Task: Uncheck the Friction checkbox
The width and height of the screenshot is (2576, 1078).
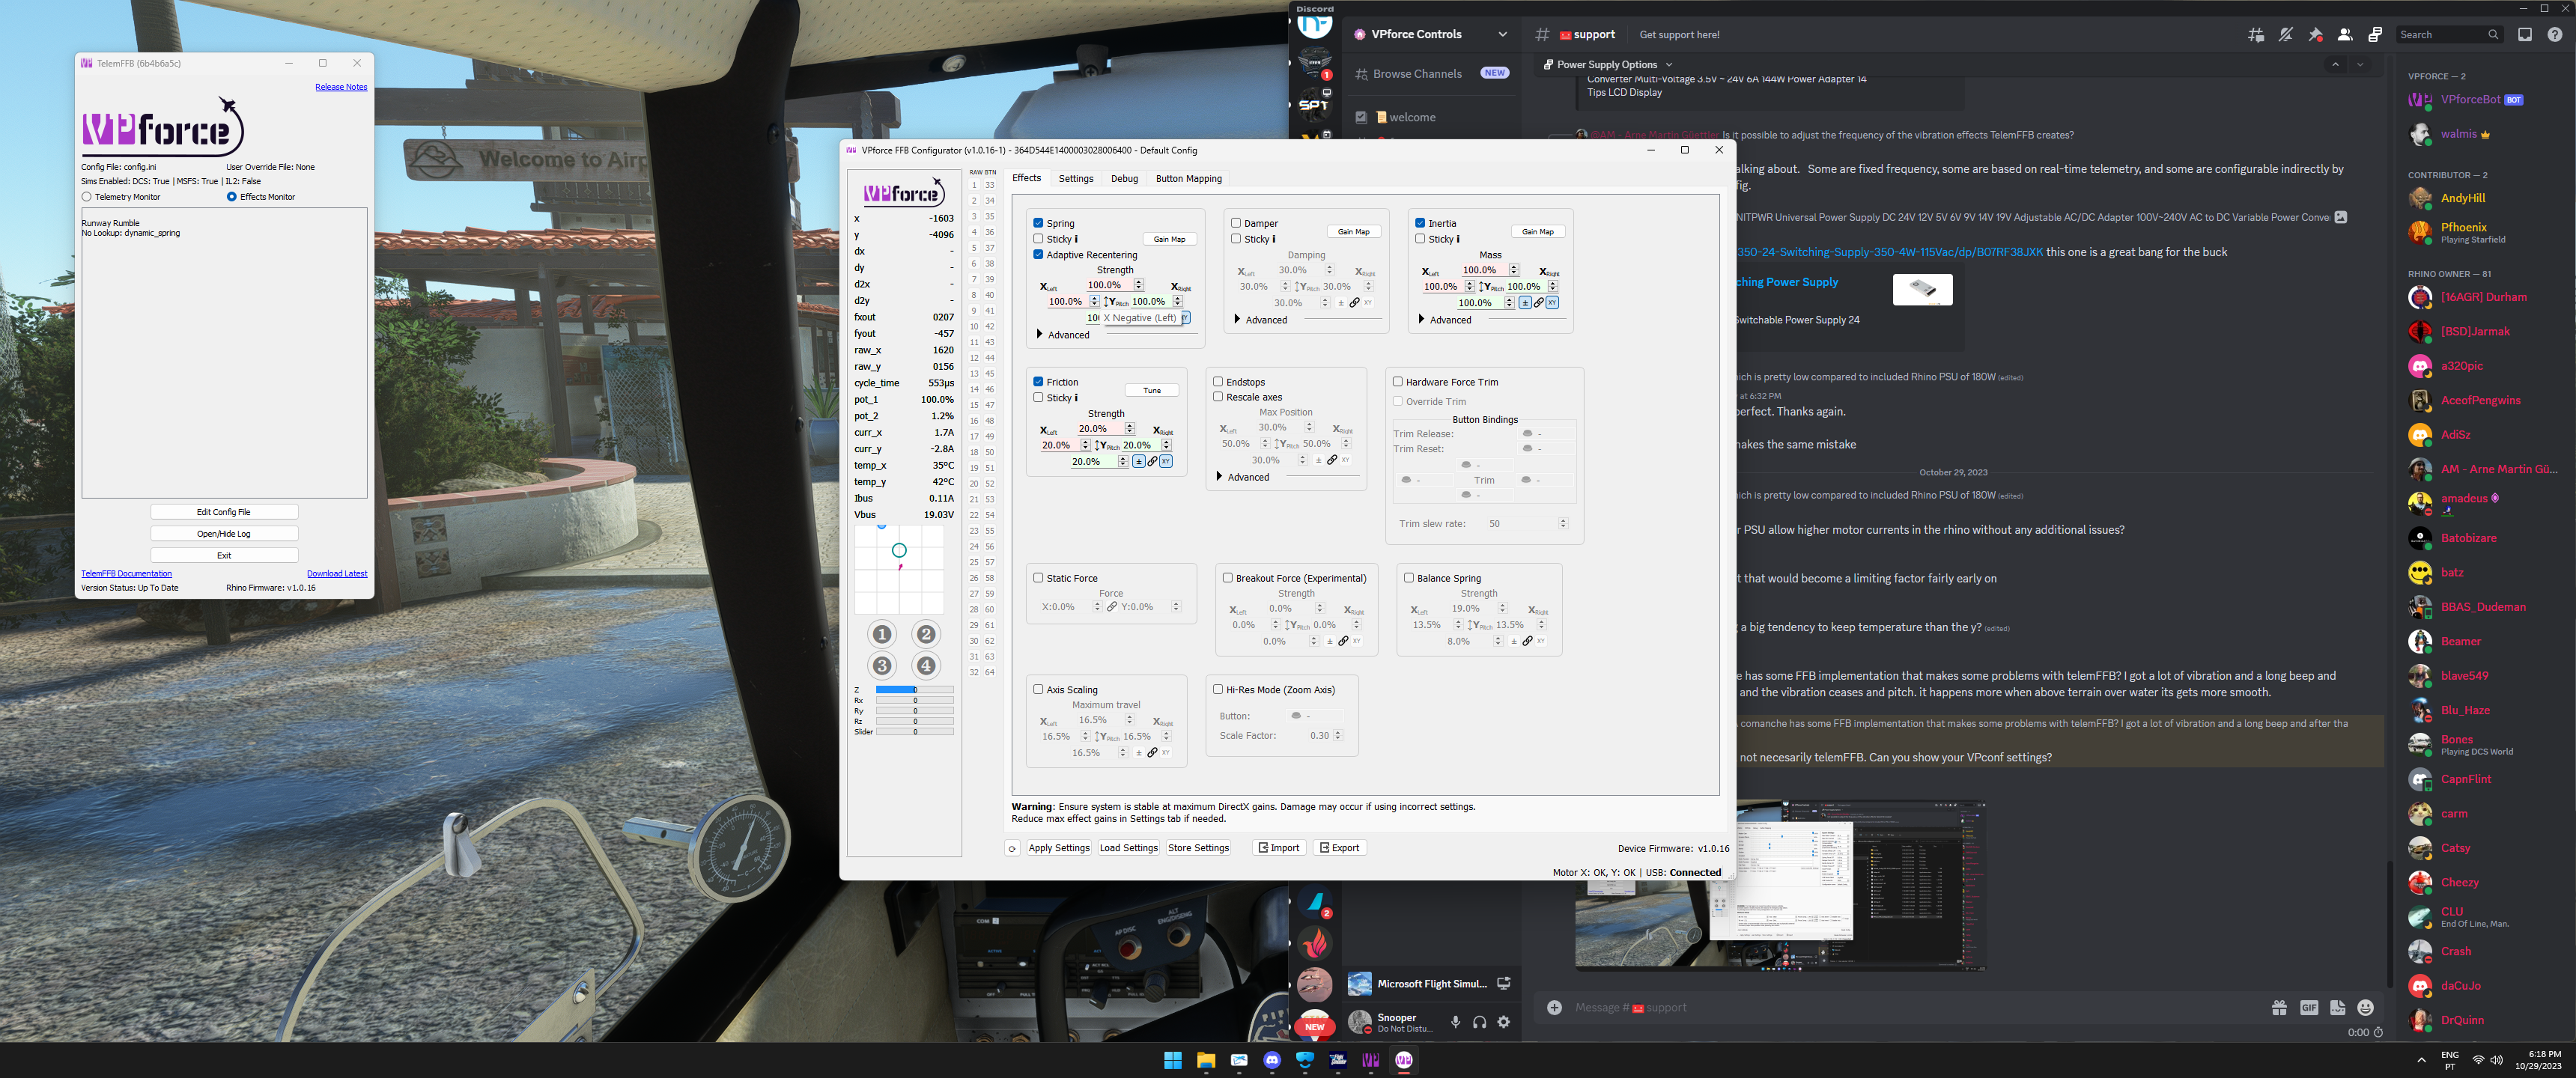Action: [x=1038, y=382]
